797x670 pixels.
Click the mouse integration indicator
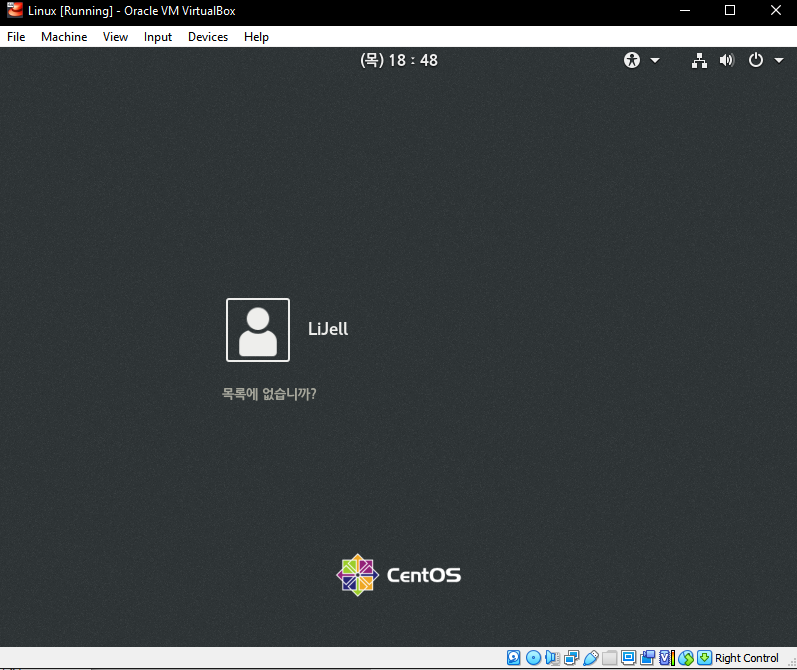click(686, 658)
